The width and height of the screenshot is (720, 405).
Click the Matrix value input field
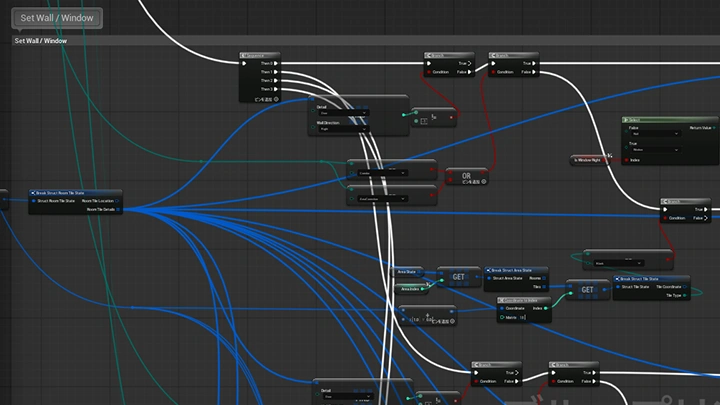[523, 317]
